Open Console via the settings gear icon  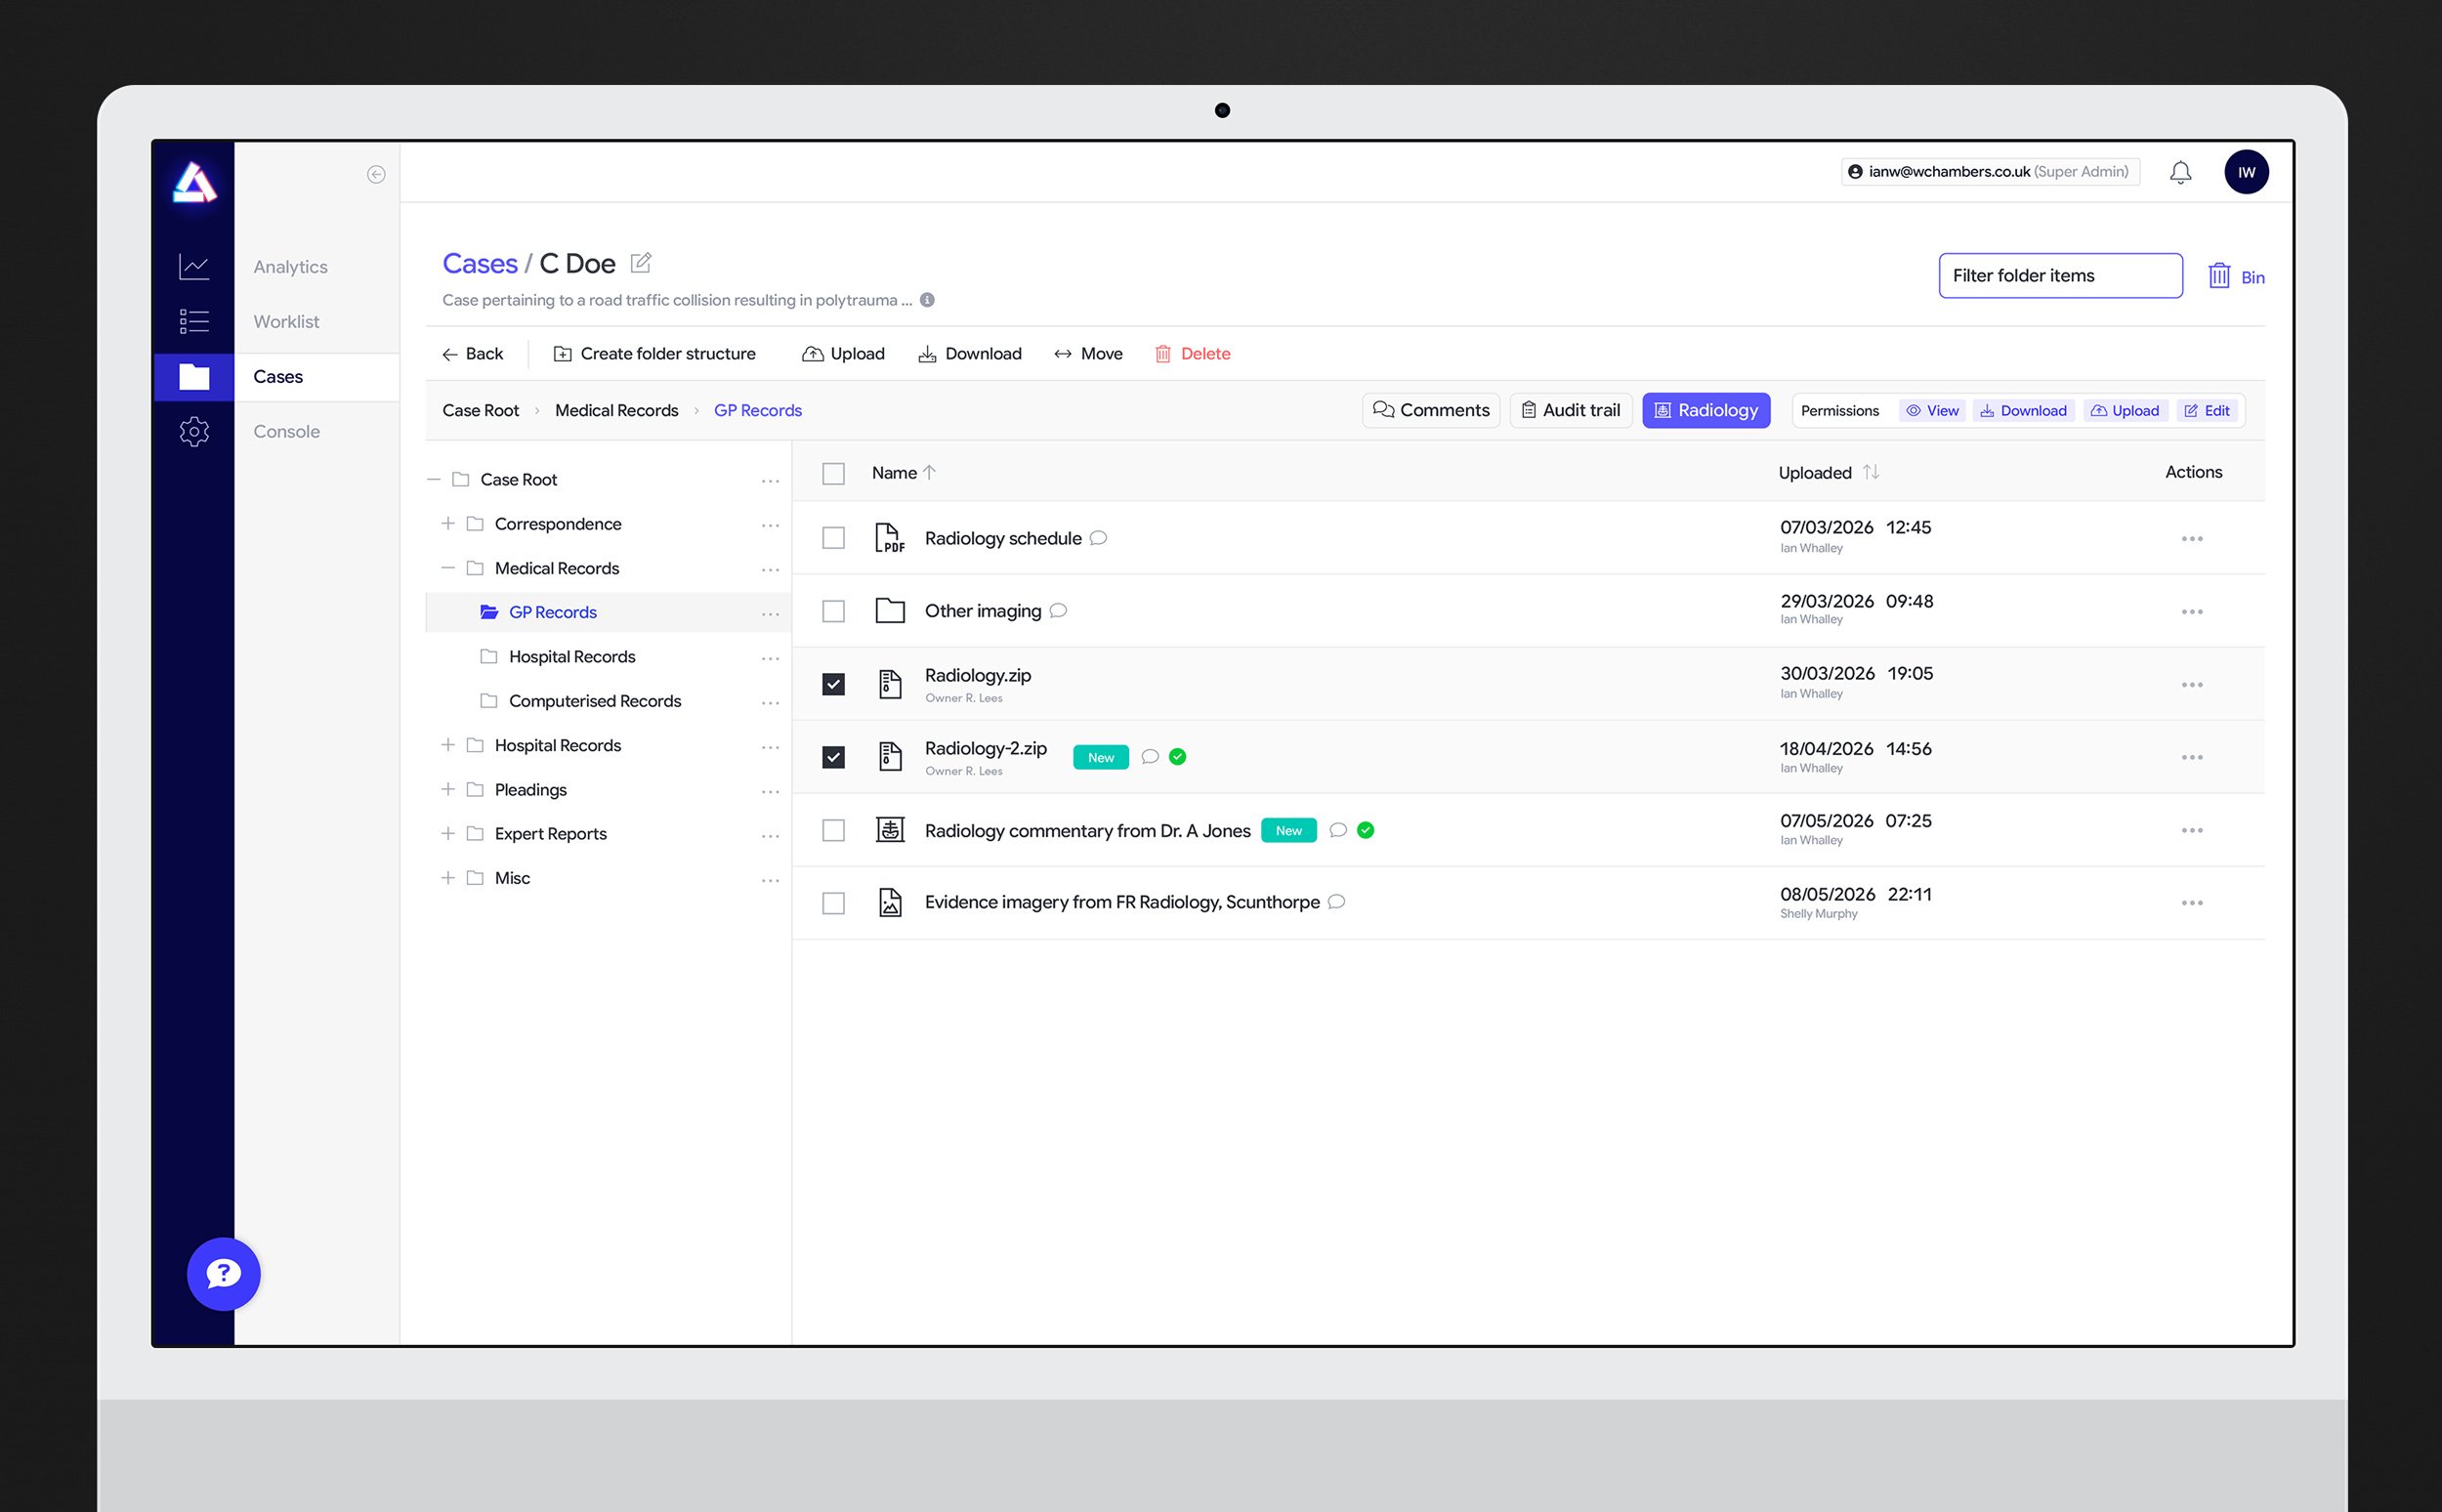[x=194, y=431]
